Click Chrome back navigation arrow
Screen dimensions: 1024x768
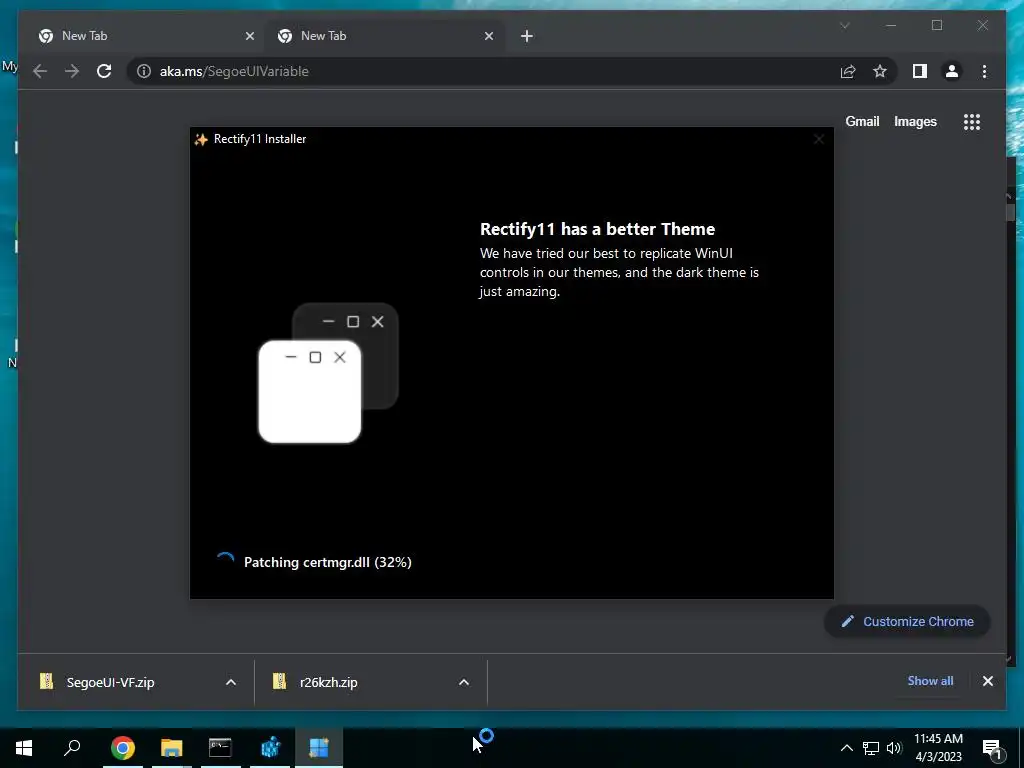coord(40,71)
